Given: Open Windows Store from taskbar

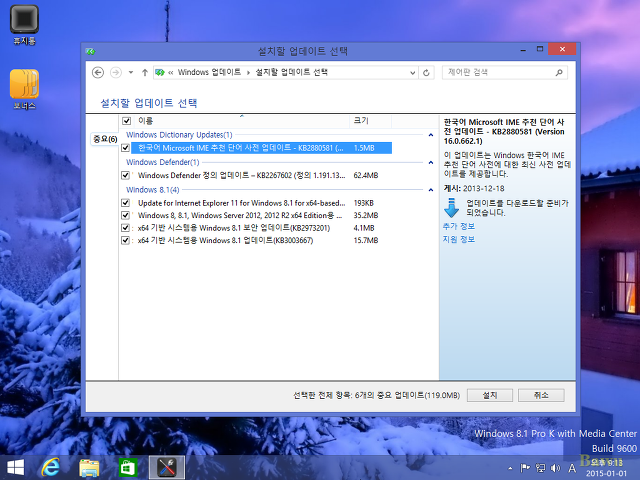Looking at the screenshot, I should coord(128,467).
